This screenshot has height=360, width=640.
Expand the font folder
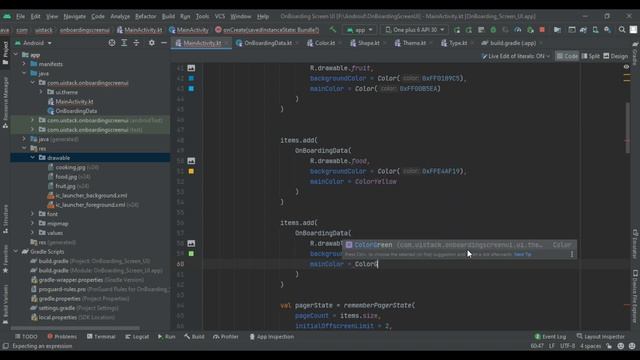tap(33, 214)
